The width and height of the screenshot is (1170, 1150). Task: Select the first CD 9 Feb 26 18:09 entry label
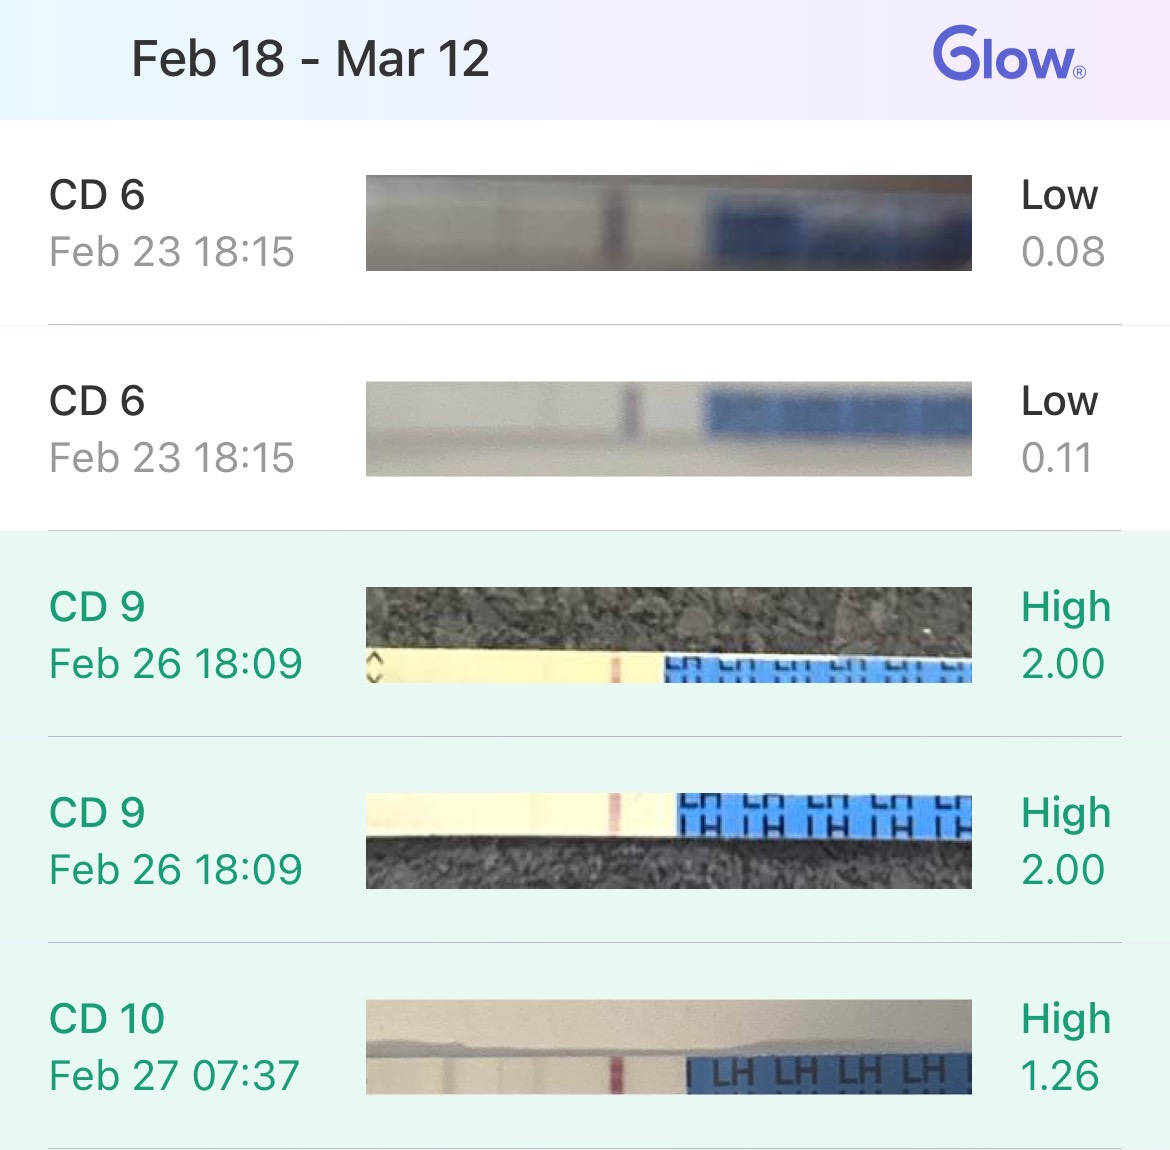(175, 634)
